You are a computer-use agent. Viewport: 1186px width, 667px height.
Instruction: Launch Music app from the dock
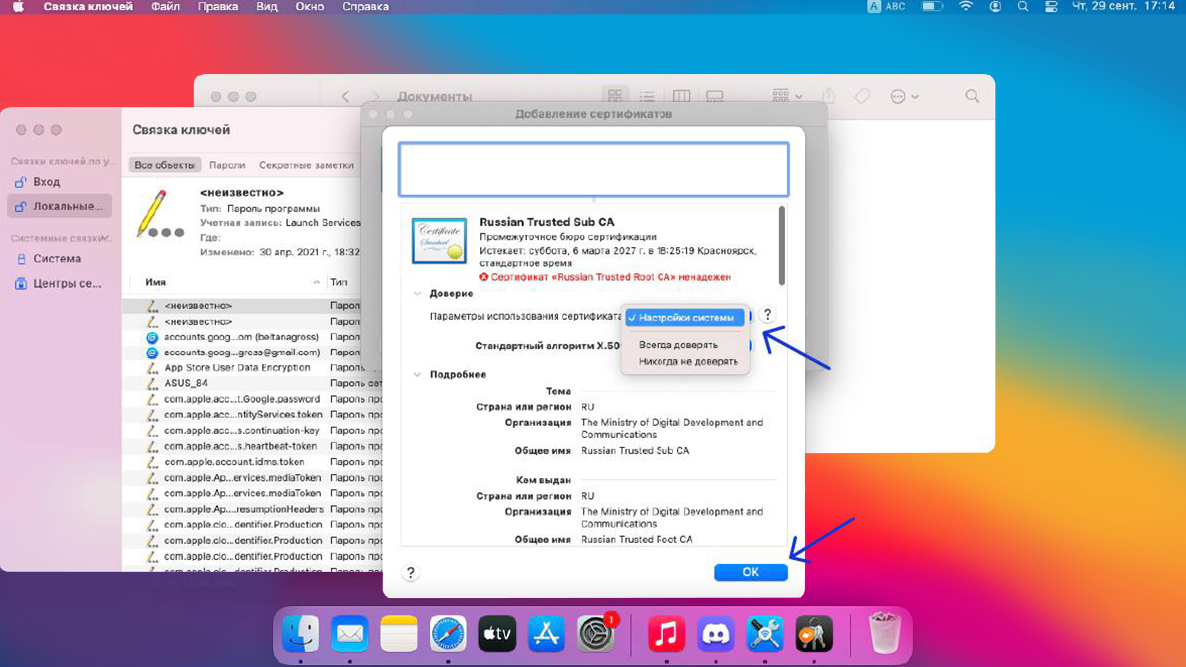point(666,634)
